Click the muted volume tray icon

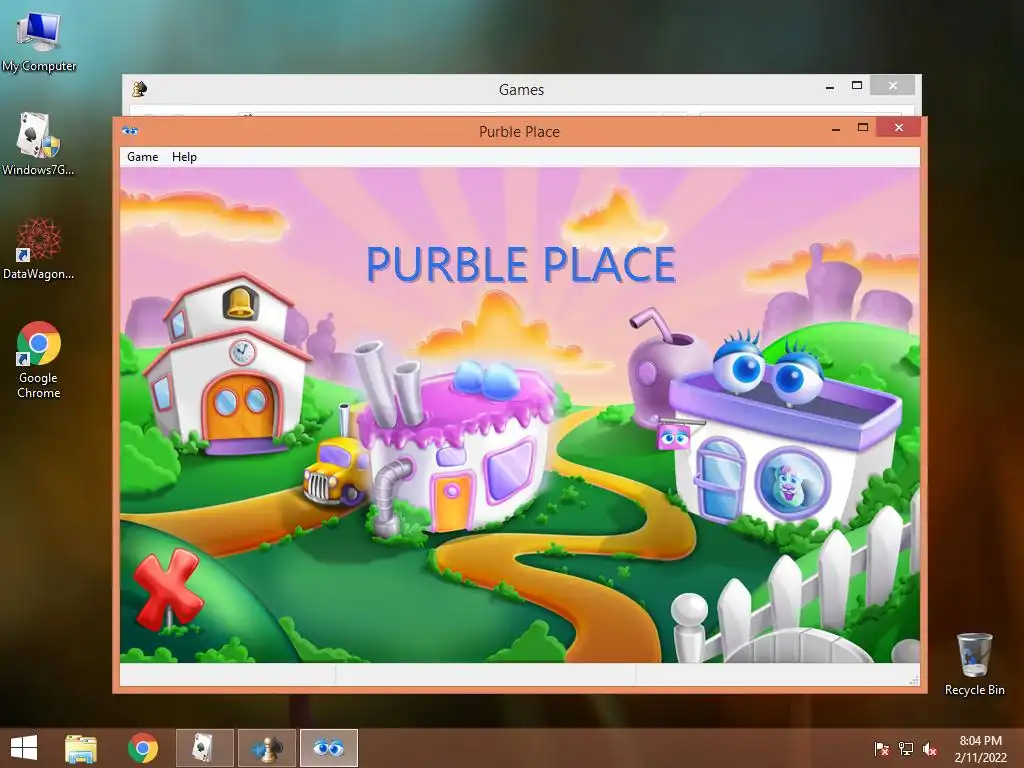point(929,749)
